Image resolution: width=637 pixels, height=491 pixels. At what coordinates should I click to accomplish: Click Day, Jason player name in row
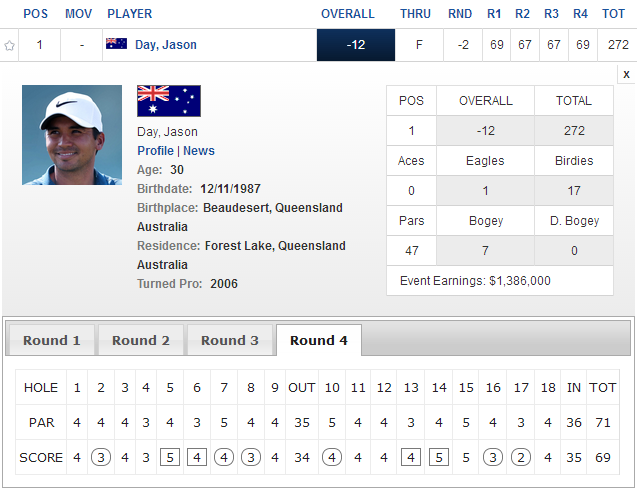coord(165,45)
